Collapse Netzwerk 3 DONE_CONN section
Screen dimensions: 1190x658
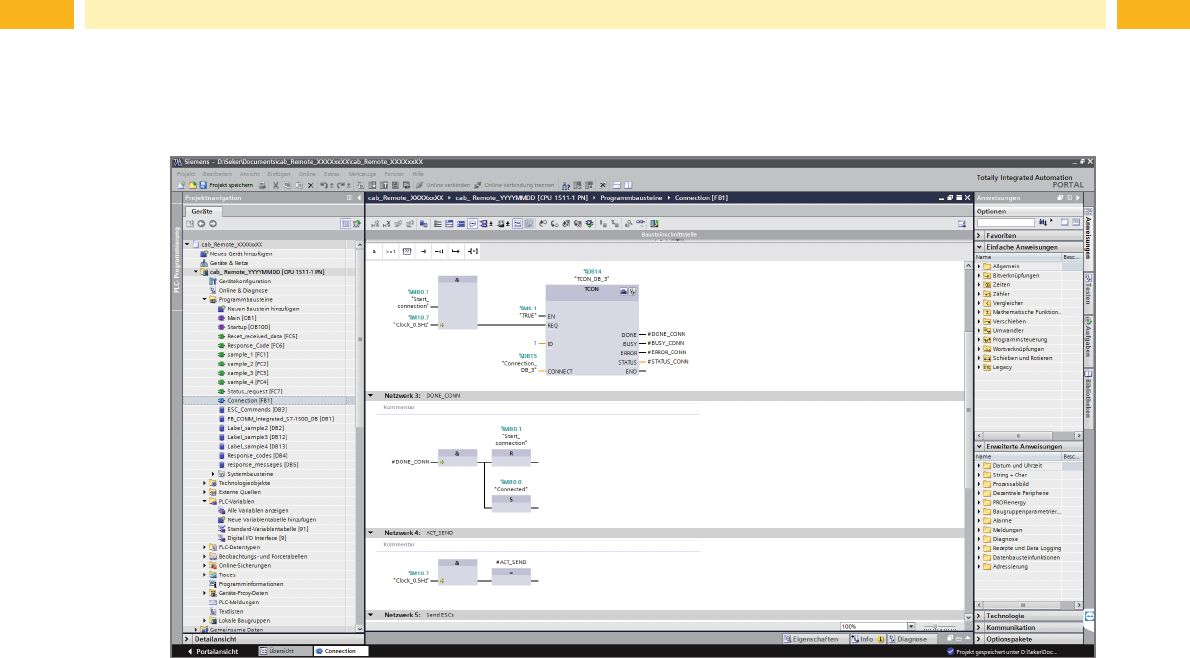[371, 395]
